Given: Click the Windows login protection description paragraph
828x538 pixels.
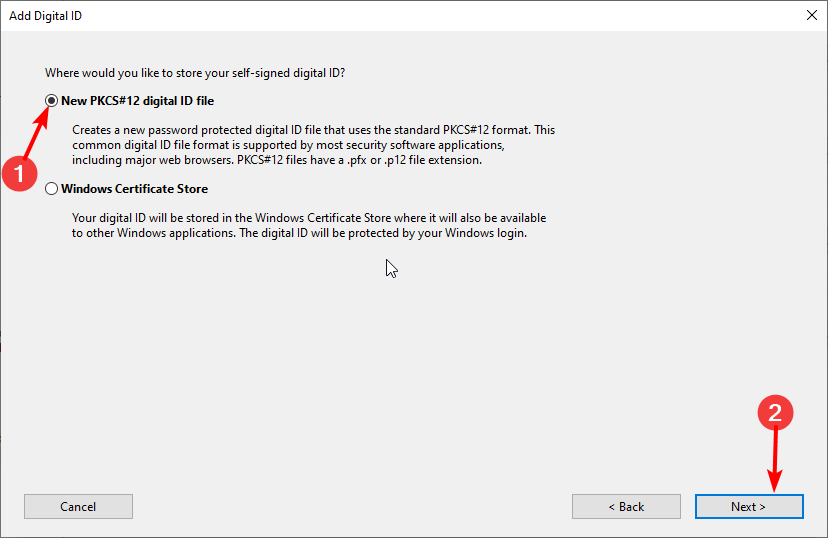Looking at the screenshot, I should (309, 225).
